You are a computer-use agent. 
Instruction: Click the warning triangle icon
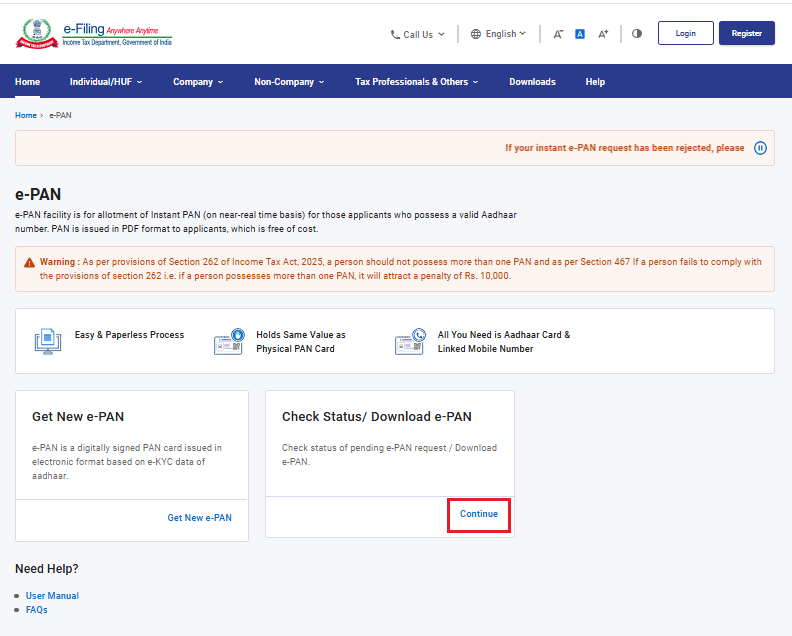tap(29, 263)
